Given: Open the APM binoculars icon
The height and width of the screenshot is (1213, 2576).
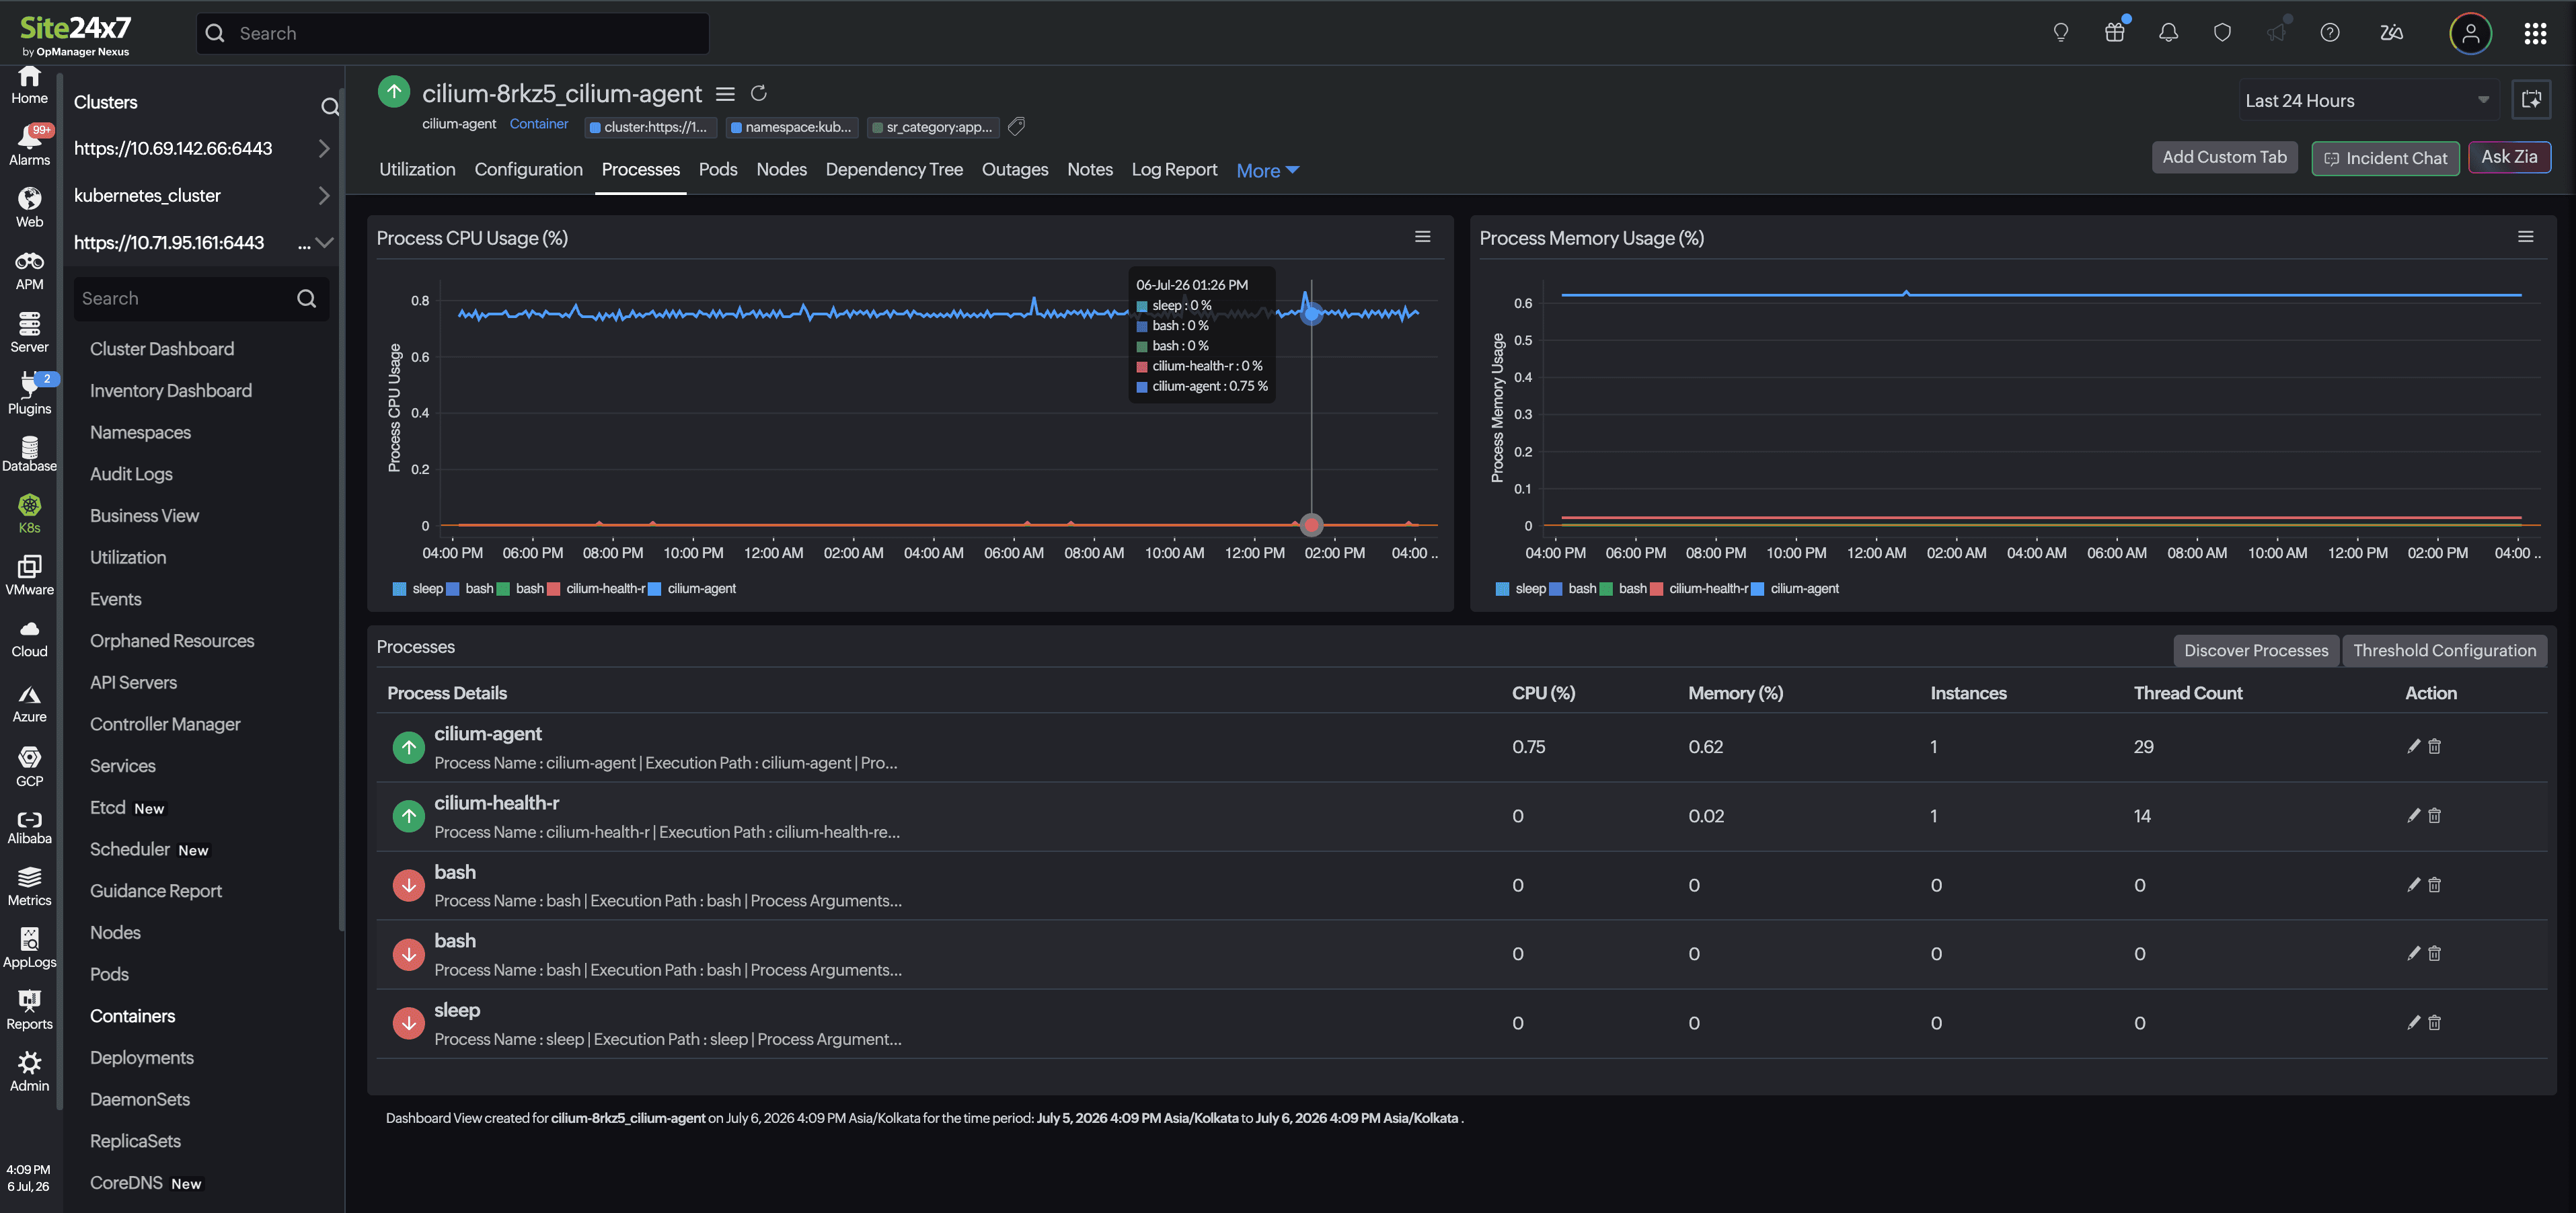Looking at the screenshot, I should click(x=29, y=271).
